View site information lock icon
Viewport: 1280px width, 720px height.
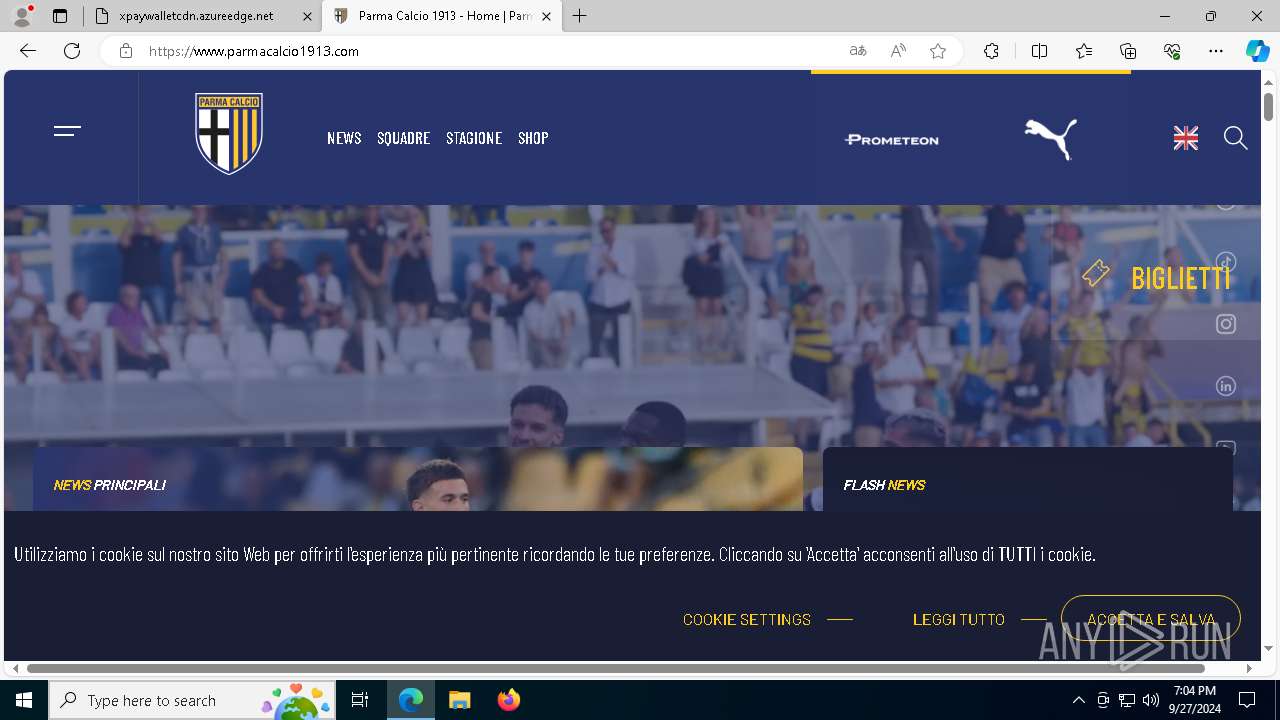[126, 51]
